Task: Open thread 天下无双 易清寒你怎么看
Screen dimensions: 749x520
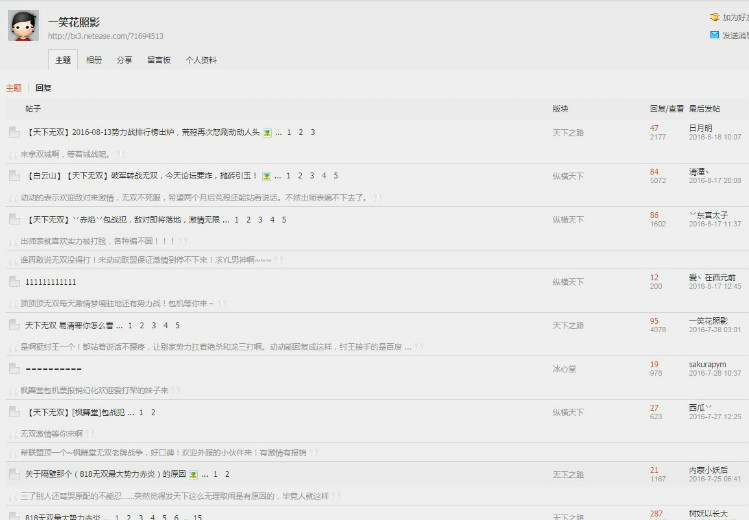Action: [69, 325]
